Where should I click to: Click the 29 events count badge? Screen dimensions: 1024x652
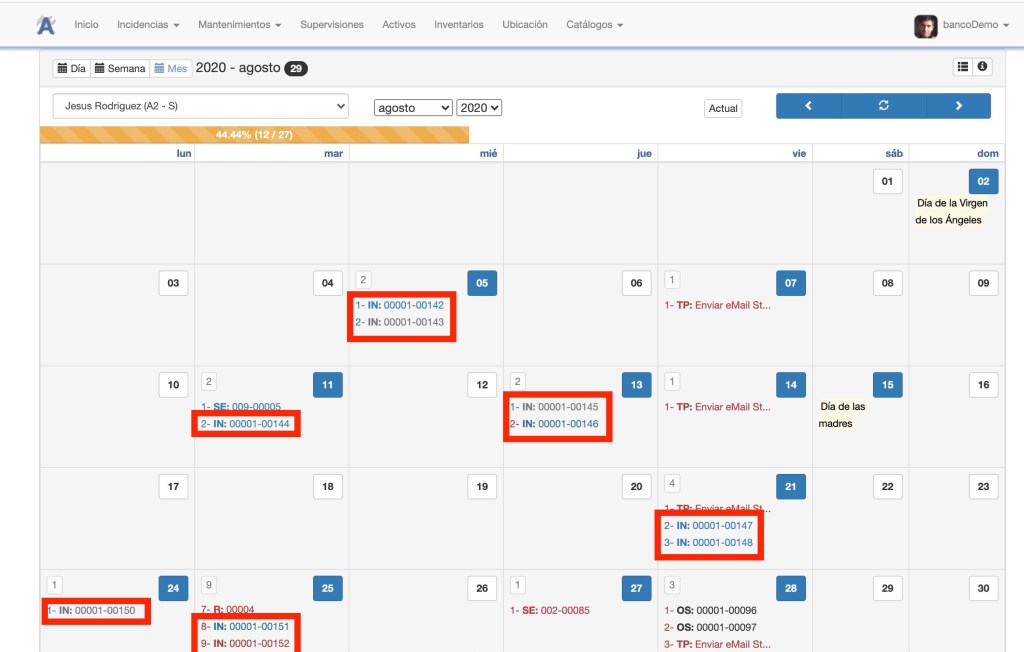pyautogui.click(x=296, y=69)
